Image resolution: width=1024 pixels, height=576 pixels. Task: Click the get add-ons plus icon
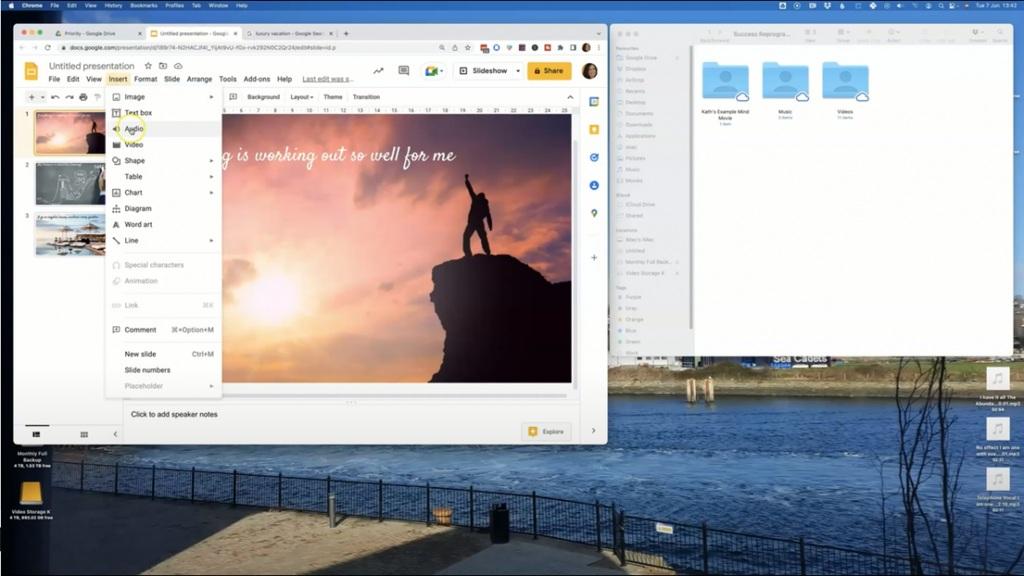click(x=594, y=257)
